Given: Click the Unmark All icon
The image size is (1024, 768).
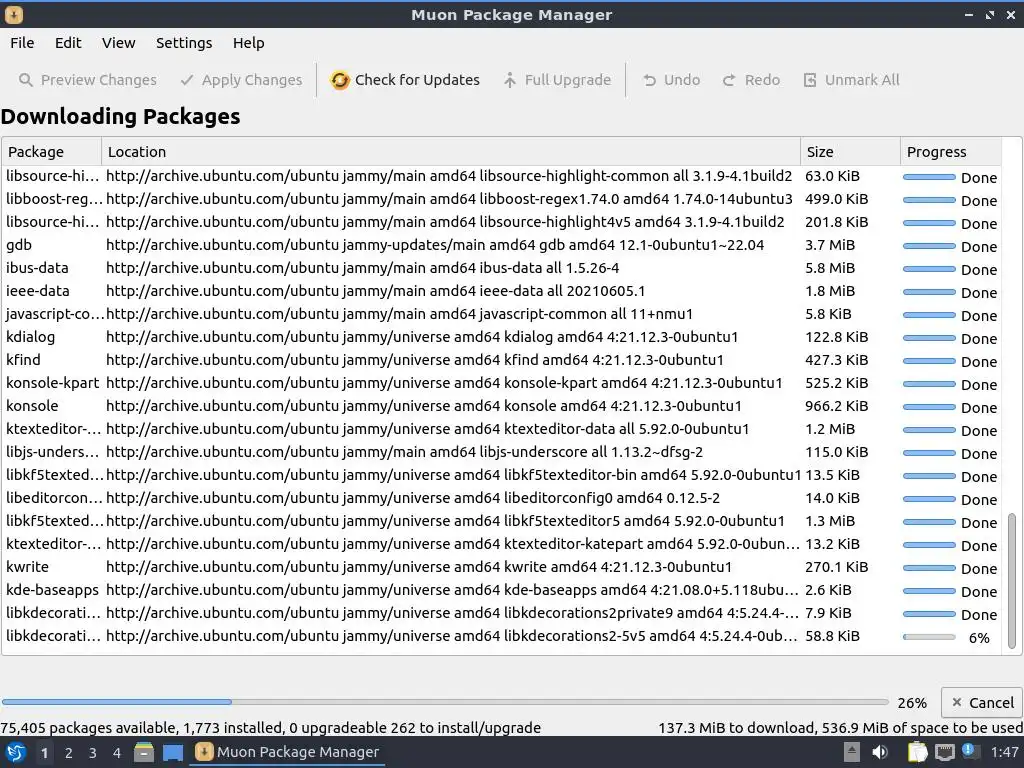Looking at the screenshot, I should [810, 80].
